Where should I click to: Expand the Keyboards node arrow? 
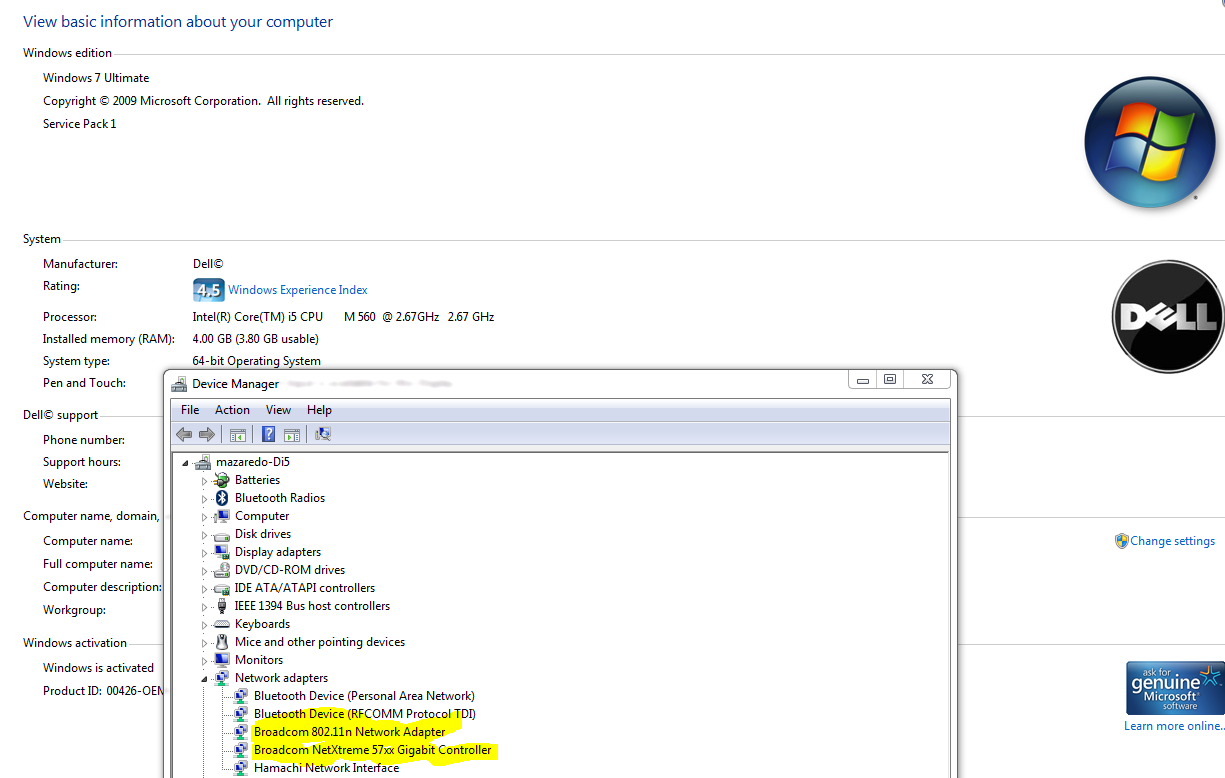pos(205,625)
